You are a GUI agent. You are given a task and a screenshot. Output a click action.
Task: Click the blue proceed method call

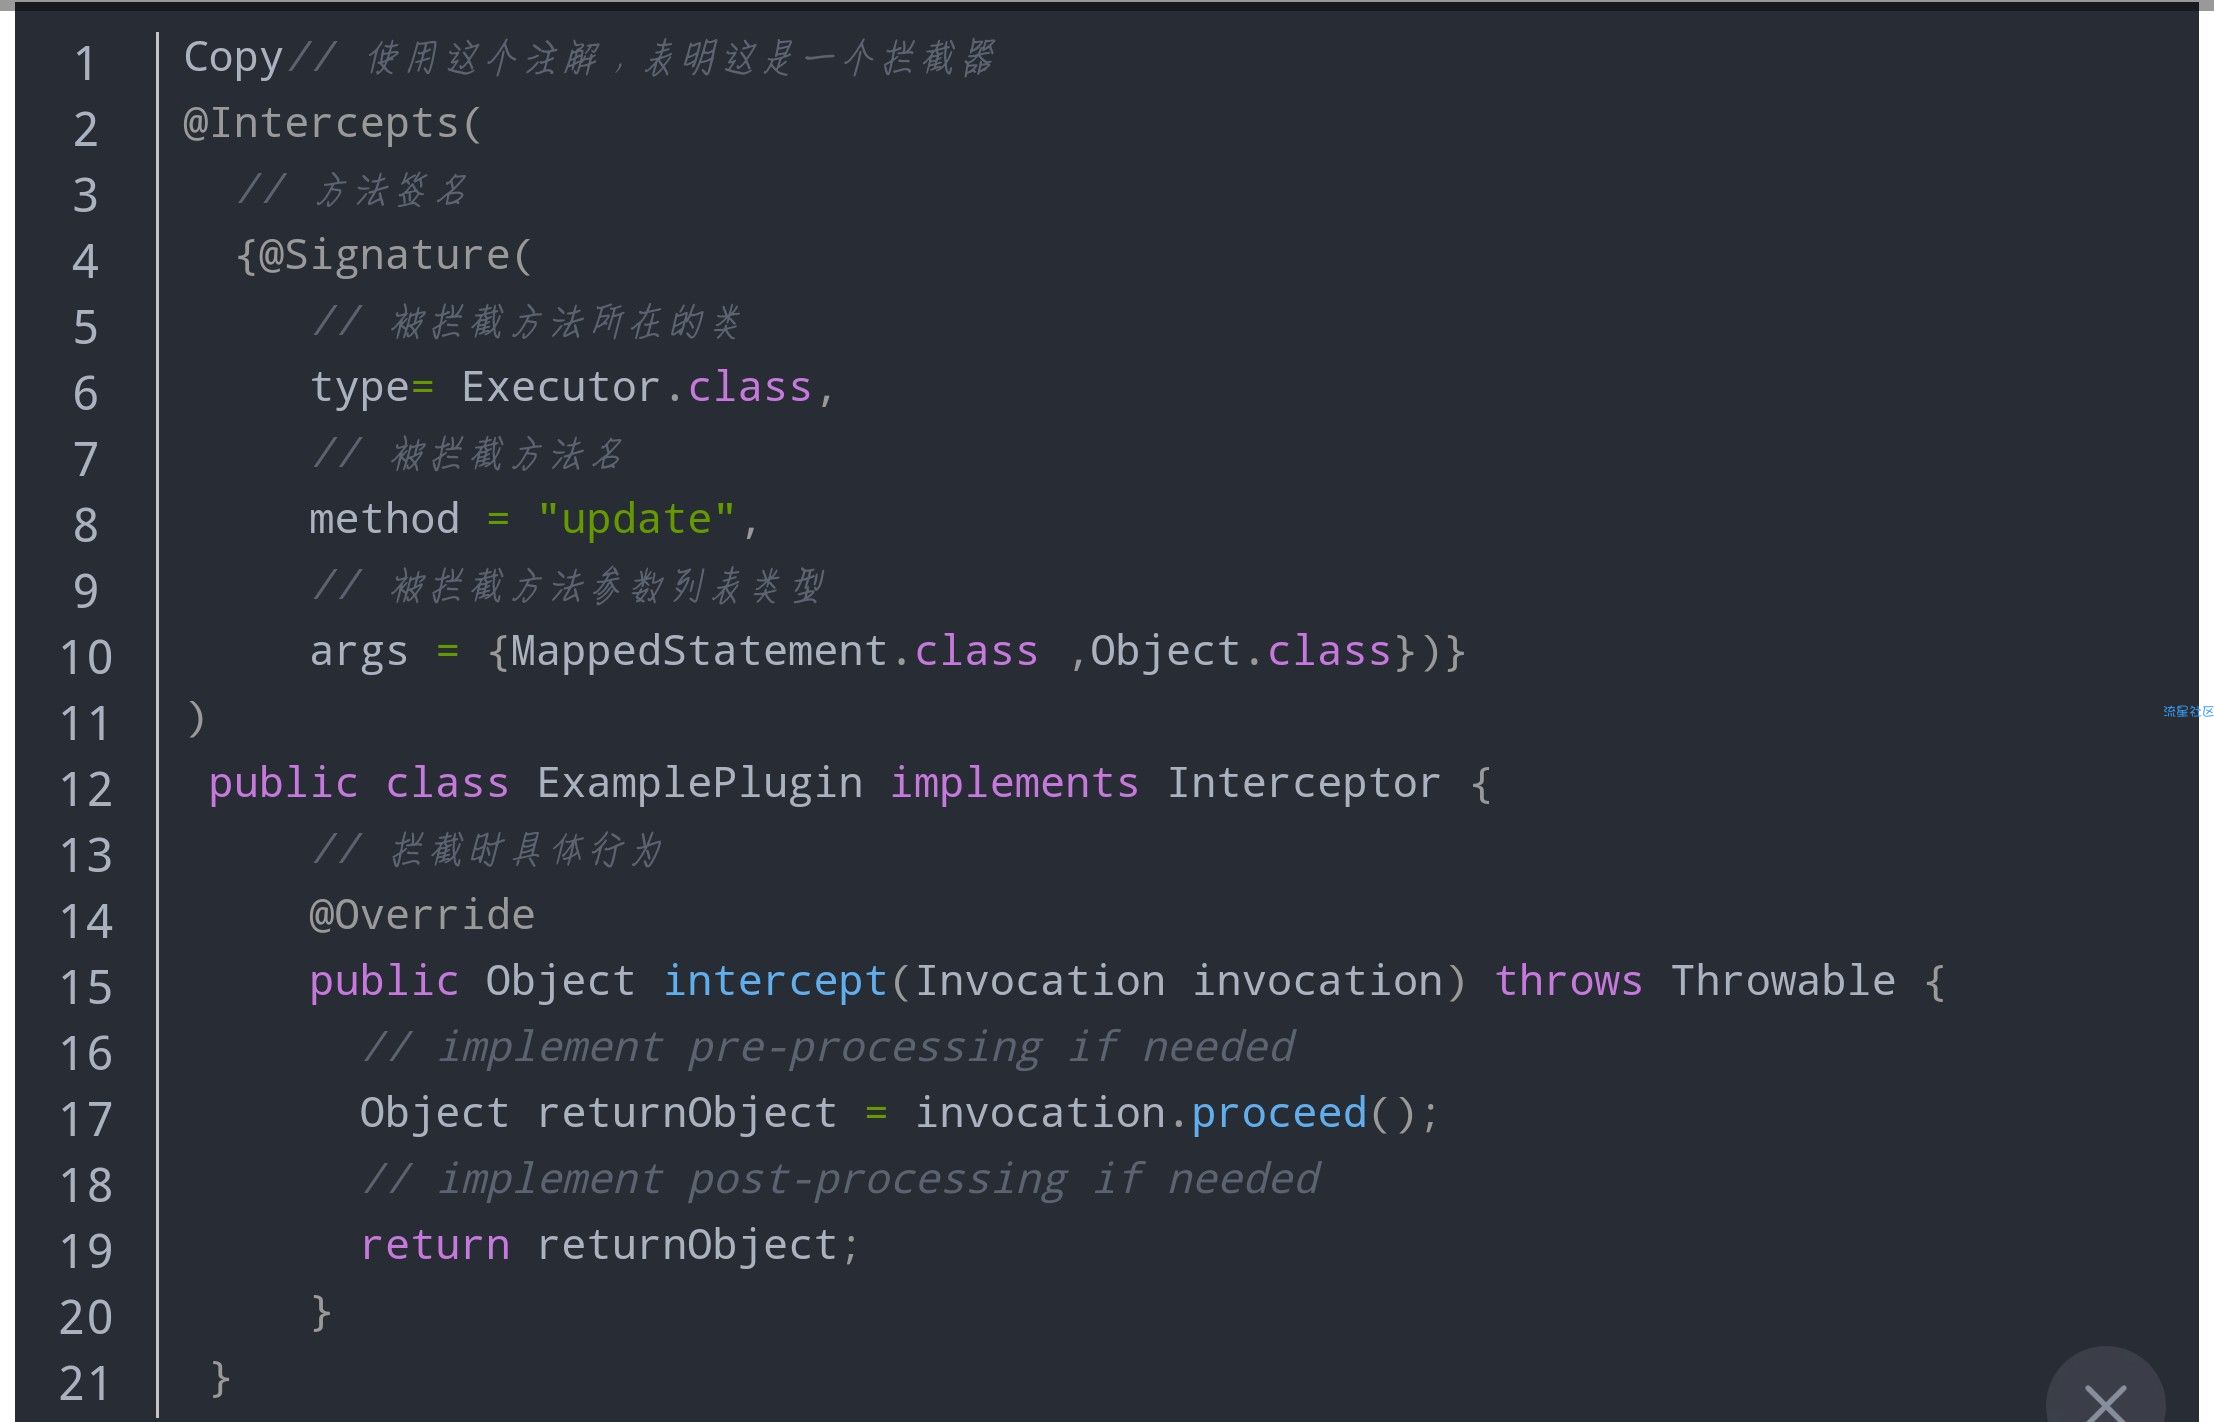1278,1113
